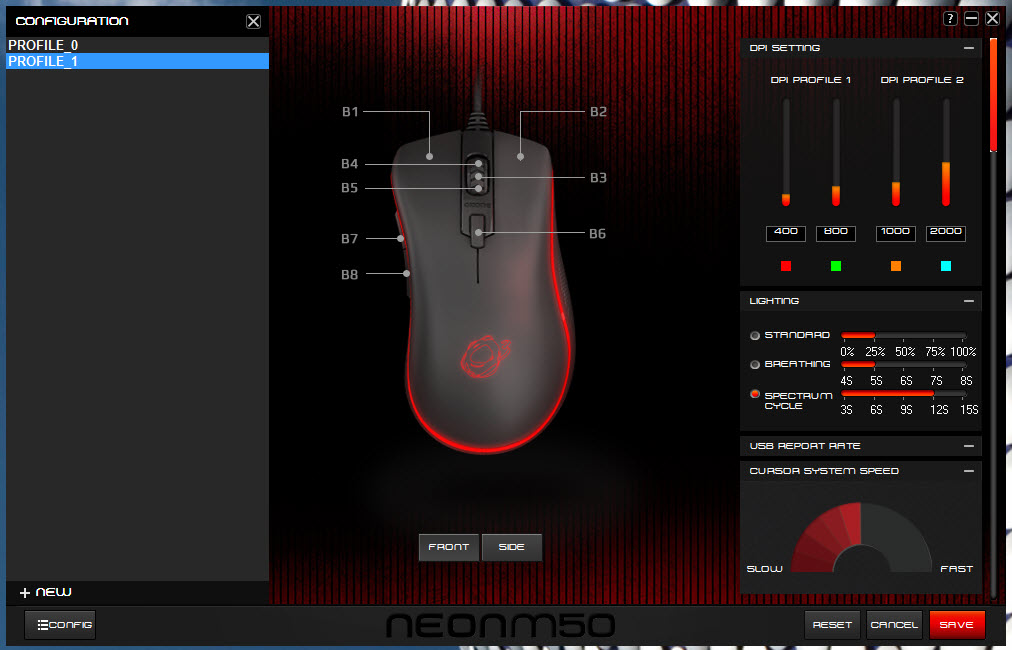Switch to FRONT mouse view

(449, 547)
